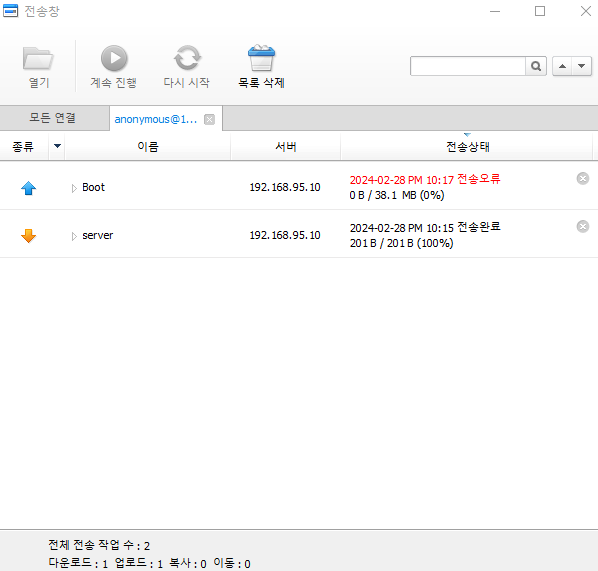This screenshot has width=598, height=571.
Task: Click the 201 B / 201 B (100%) text
Action: pyautogui.click(x=402, y=243)
